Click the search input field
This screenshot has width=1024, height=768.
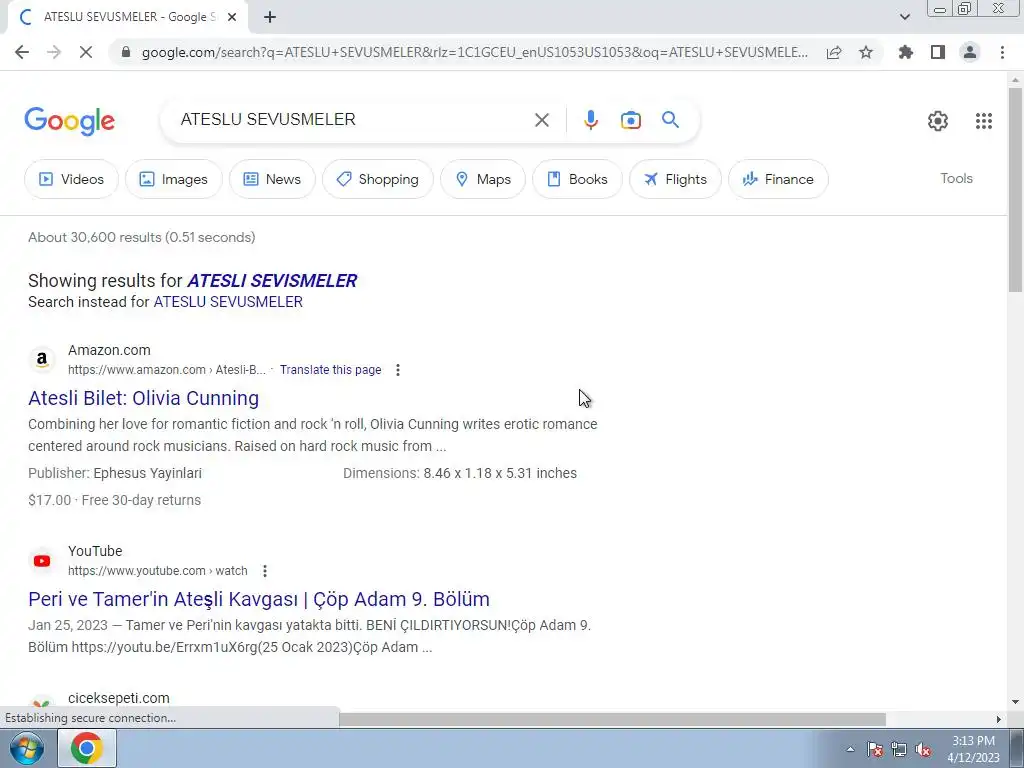point(353,120)
